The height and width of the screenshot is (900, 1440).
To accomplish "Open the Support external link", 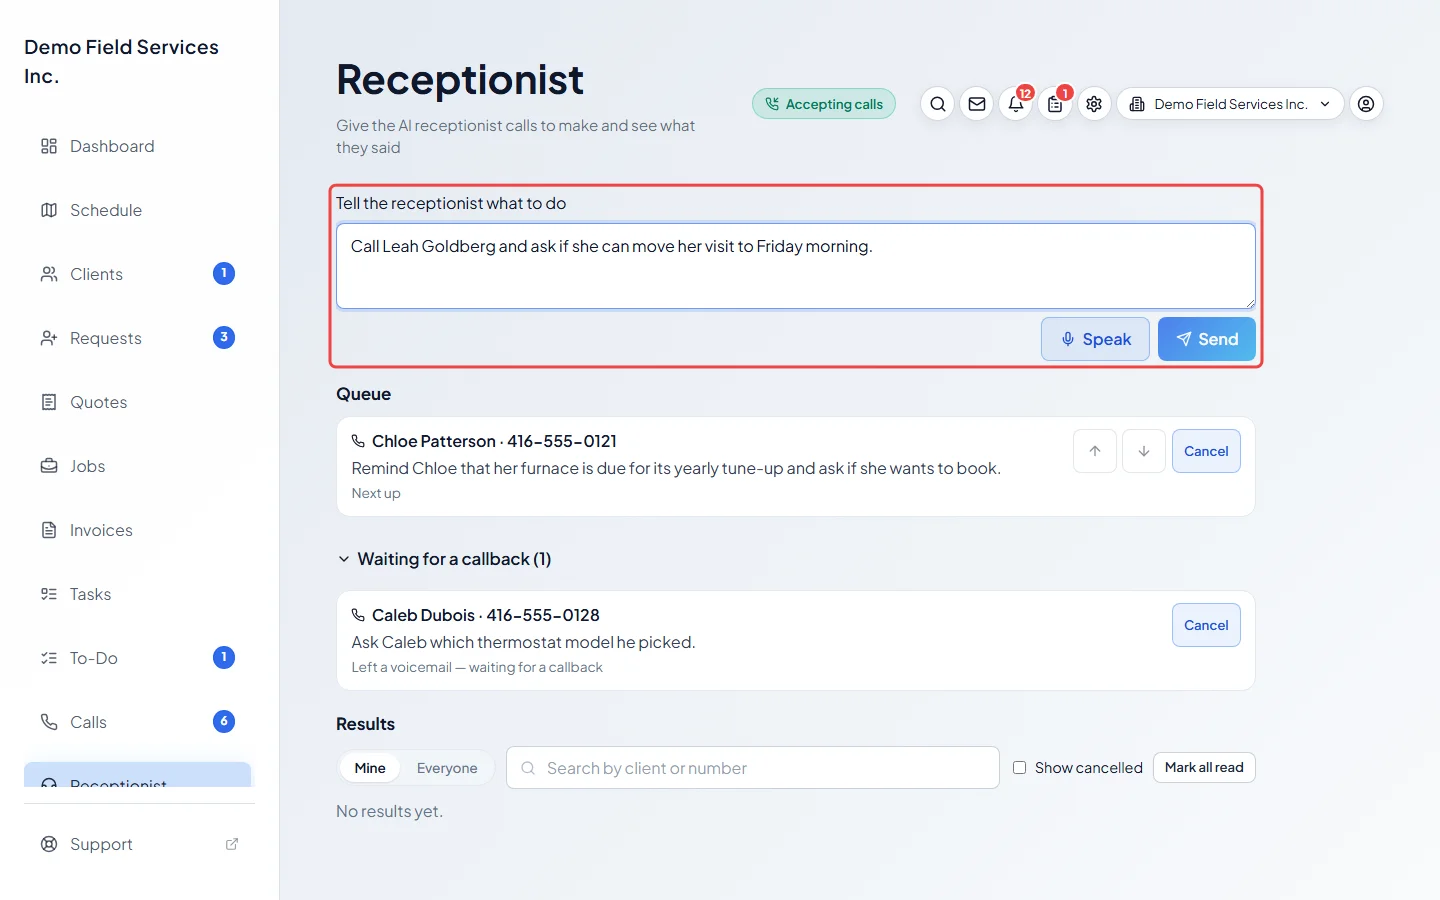I will pos(138,844).
